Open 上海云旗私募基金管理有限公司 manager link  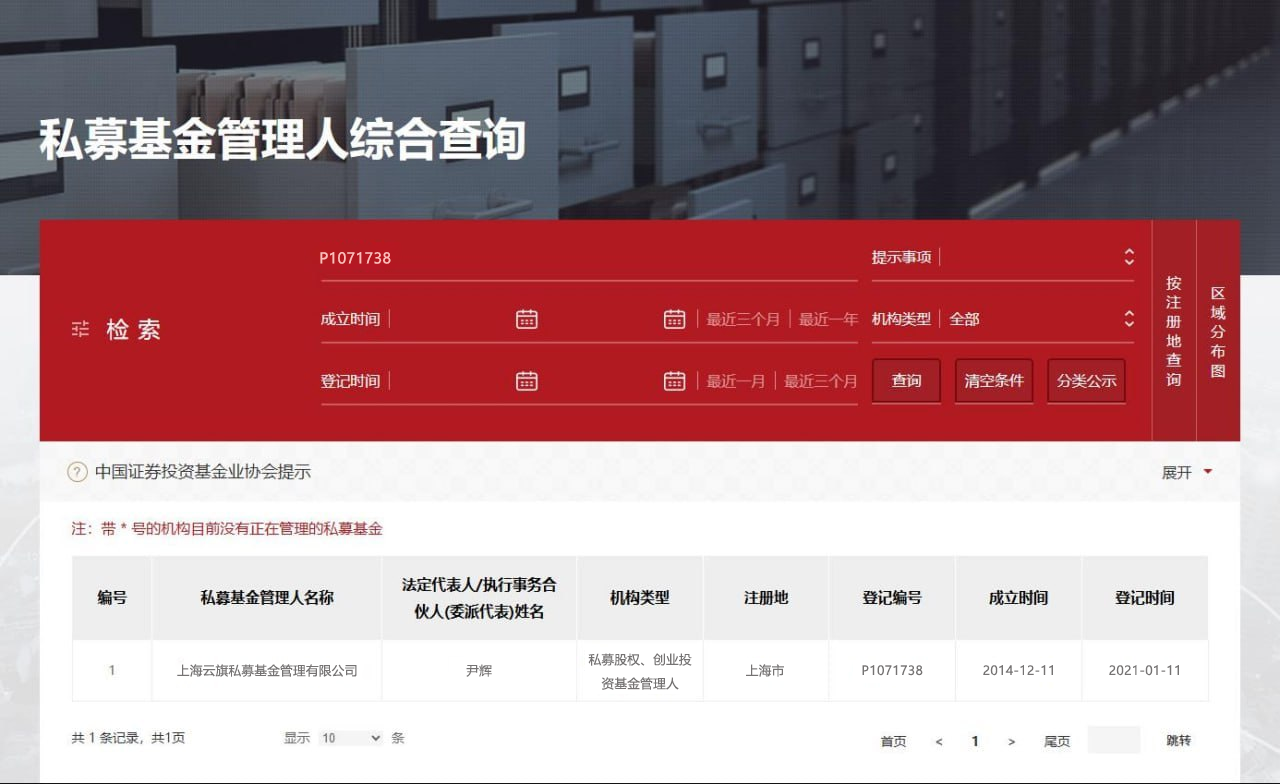click(x=267, y=670)
